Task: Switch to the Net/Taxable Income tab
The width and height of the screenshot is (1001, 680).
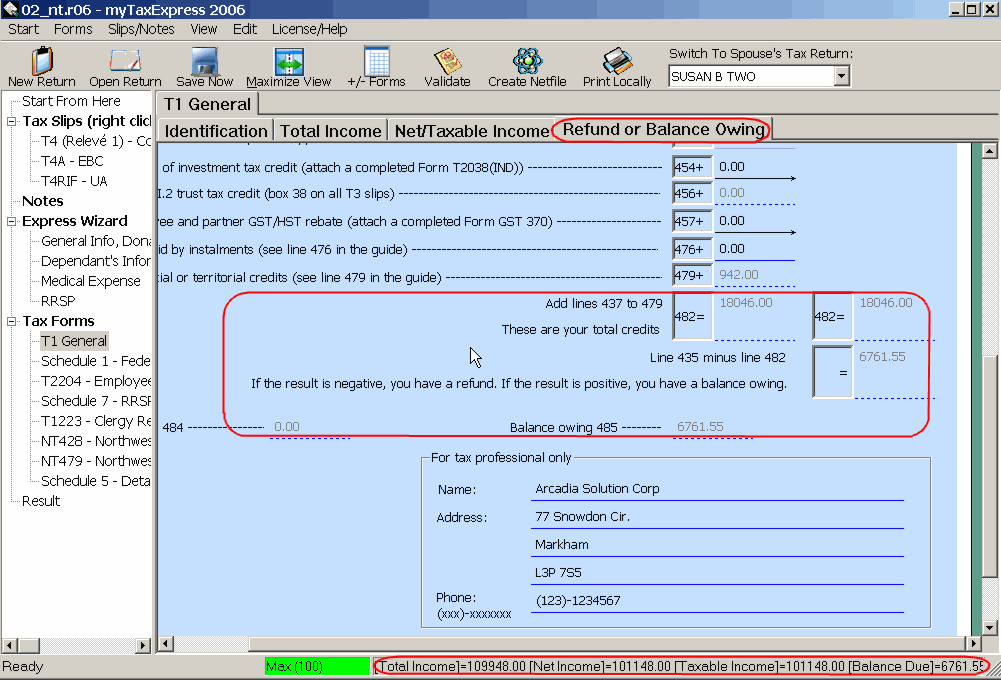Action: [x=471, y=131]
